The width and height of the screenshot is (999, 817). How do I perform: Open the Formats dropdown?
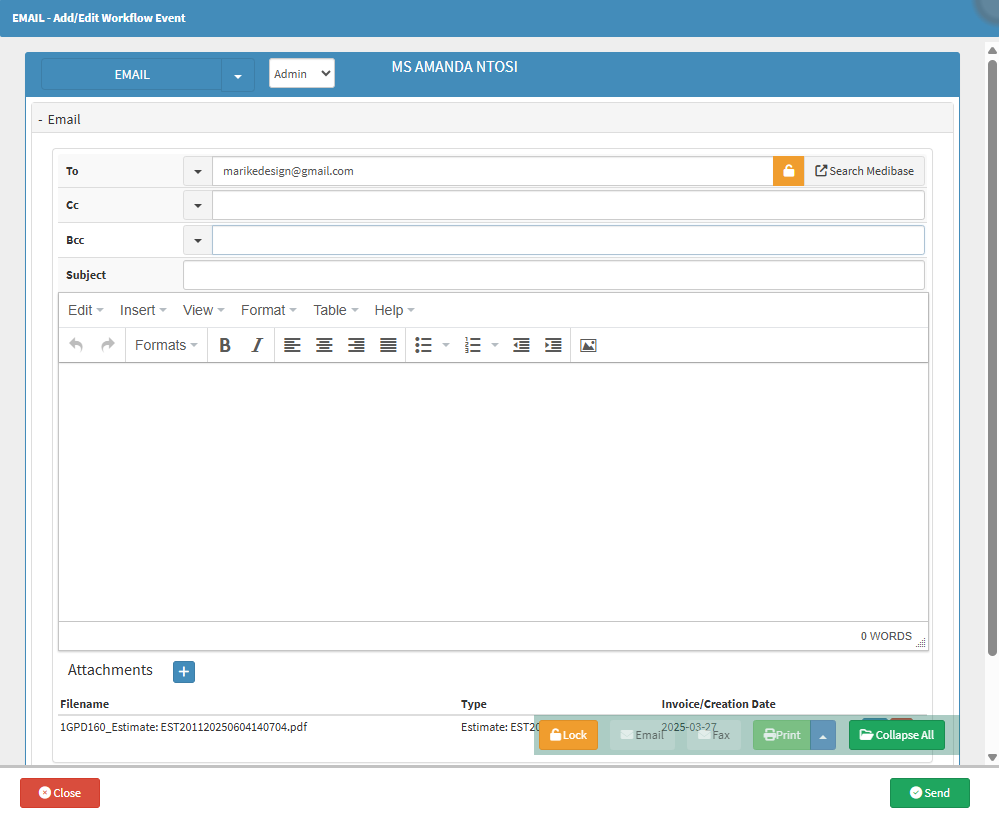[x=166, y=345]
